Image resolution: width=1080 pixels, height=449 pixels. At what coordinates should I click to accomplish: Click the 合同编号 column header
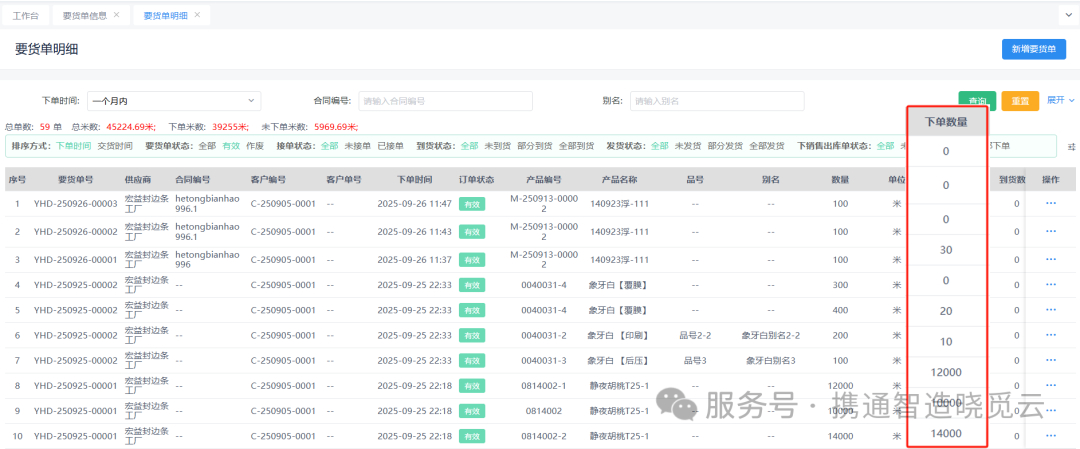(x=192, y=180)
